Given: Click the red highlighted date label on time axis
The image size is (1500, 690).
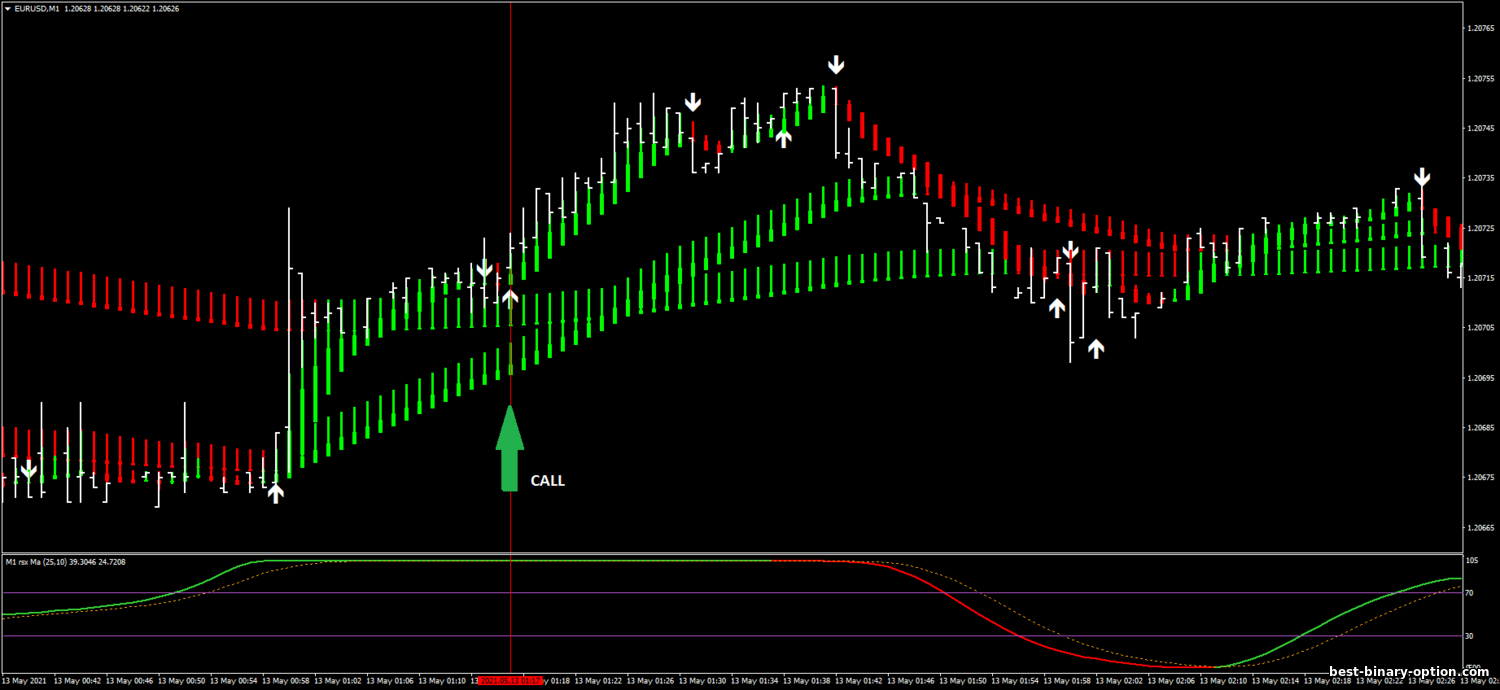Looking at the screenshot, I should click(x=510, y=681).
